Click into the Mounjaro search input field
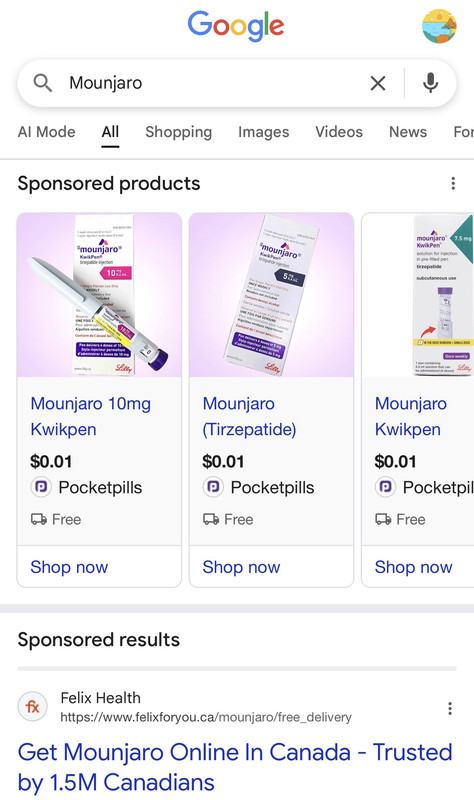 click(214, 83)
